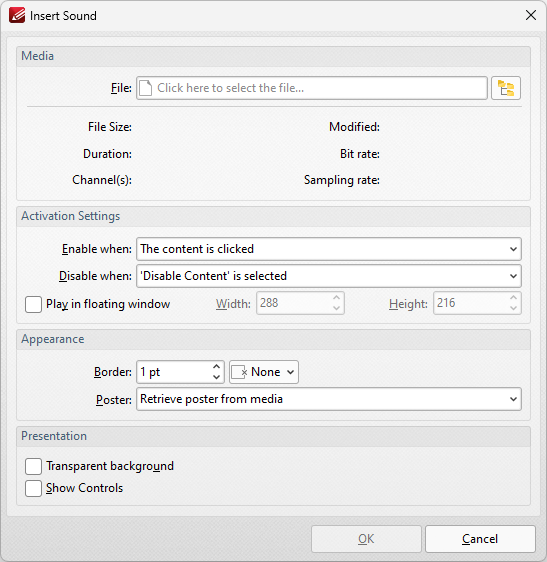Click the OK button

pos(366,539)
